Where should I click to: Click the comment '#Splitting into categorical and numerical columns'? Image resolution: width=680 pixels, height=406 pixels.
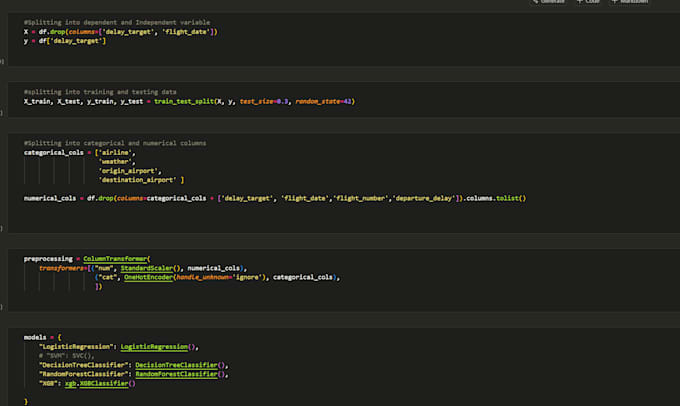click(x=115, y=143)
